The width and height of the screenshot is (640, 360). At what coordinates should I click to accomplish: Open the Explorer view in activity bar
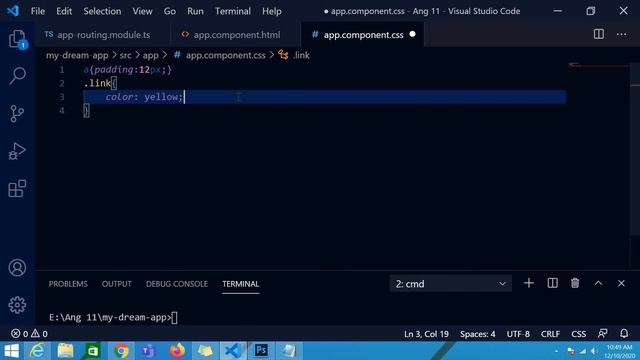17,39
